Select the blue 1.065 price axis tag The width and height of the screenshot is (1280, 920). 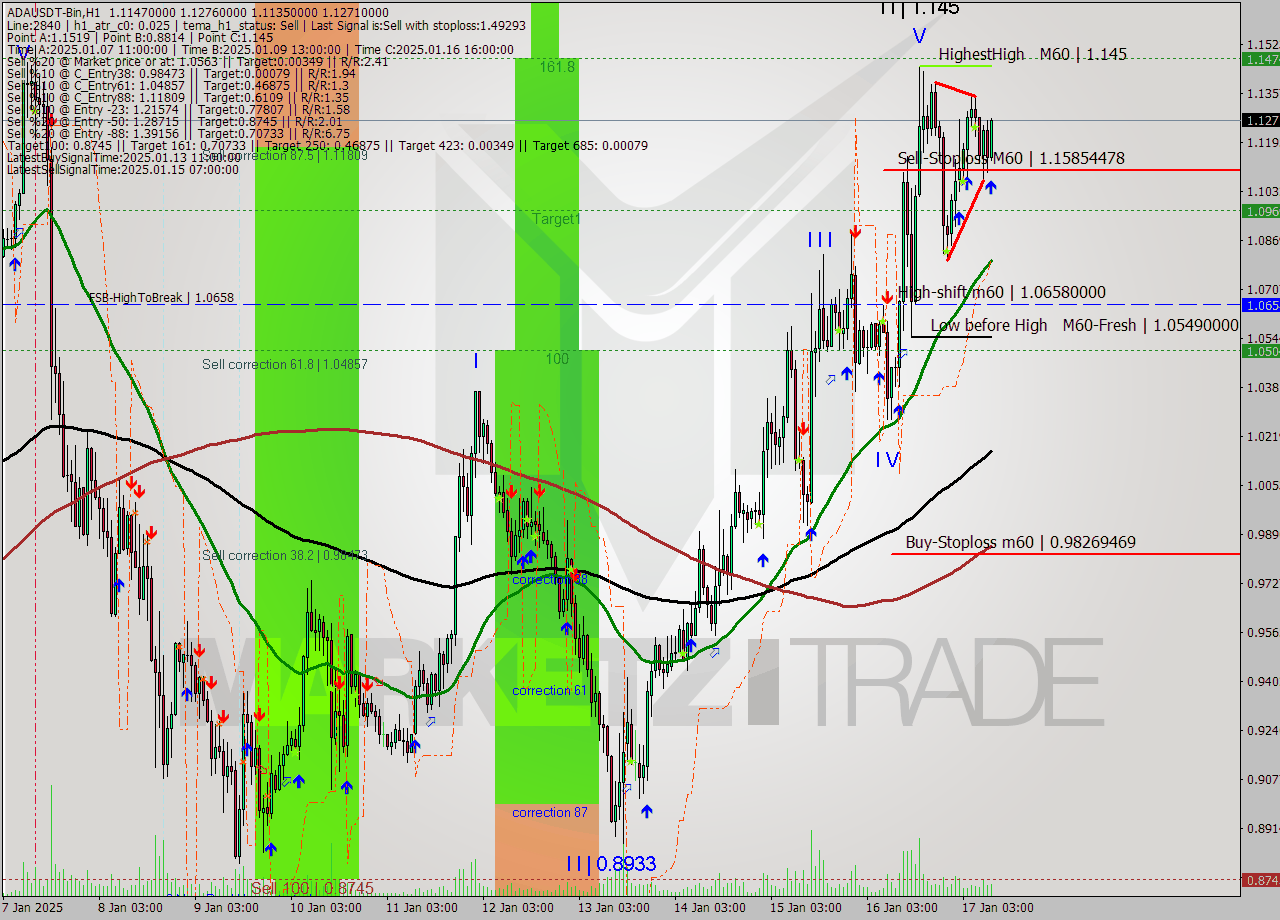coord(1260,304)
